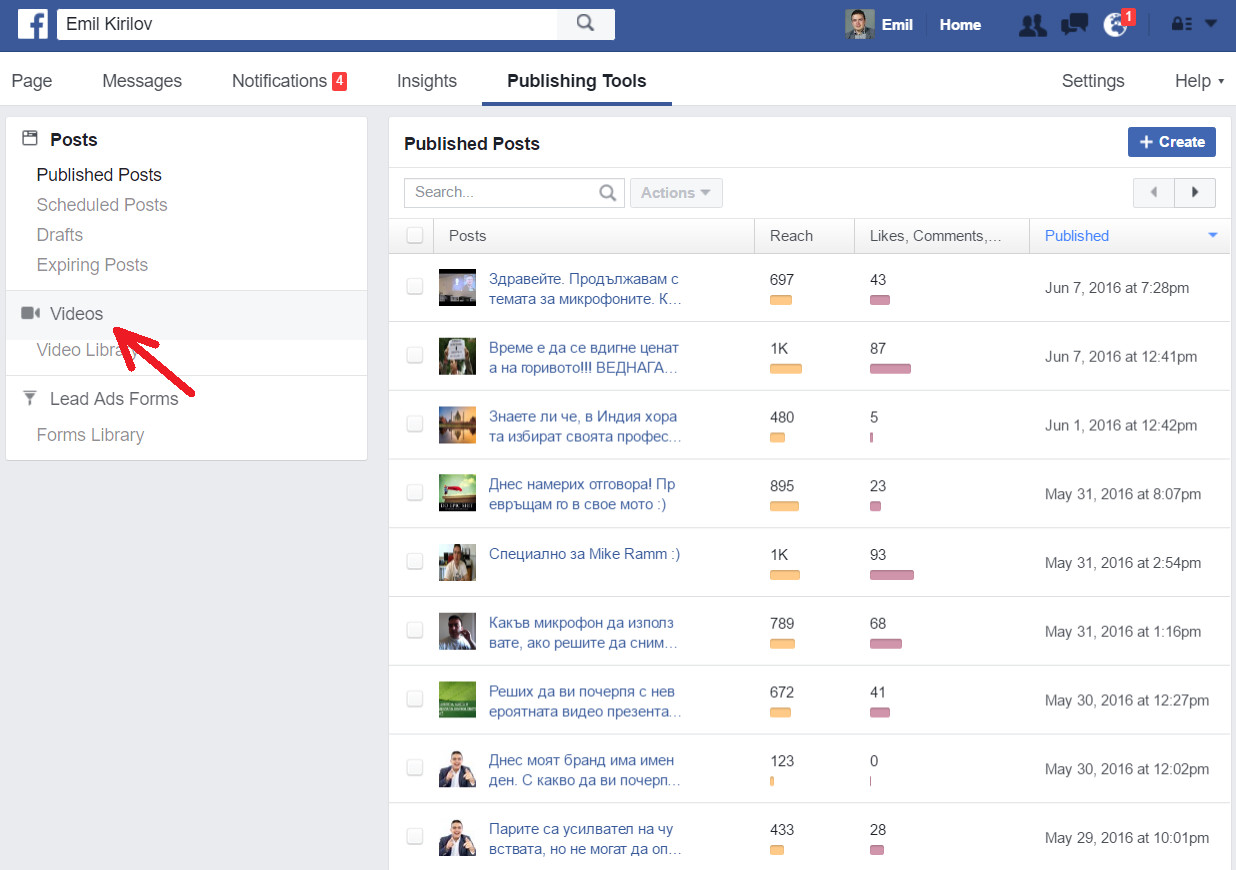Click the Lead Ads Forms funnel icon

tap(29, 398)
